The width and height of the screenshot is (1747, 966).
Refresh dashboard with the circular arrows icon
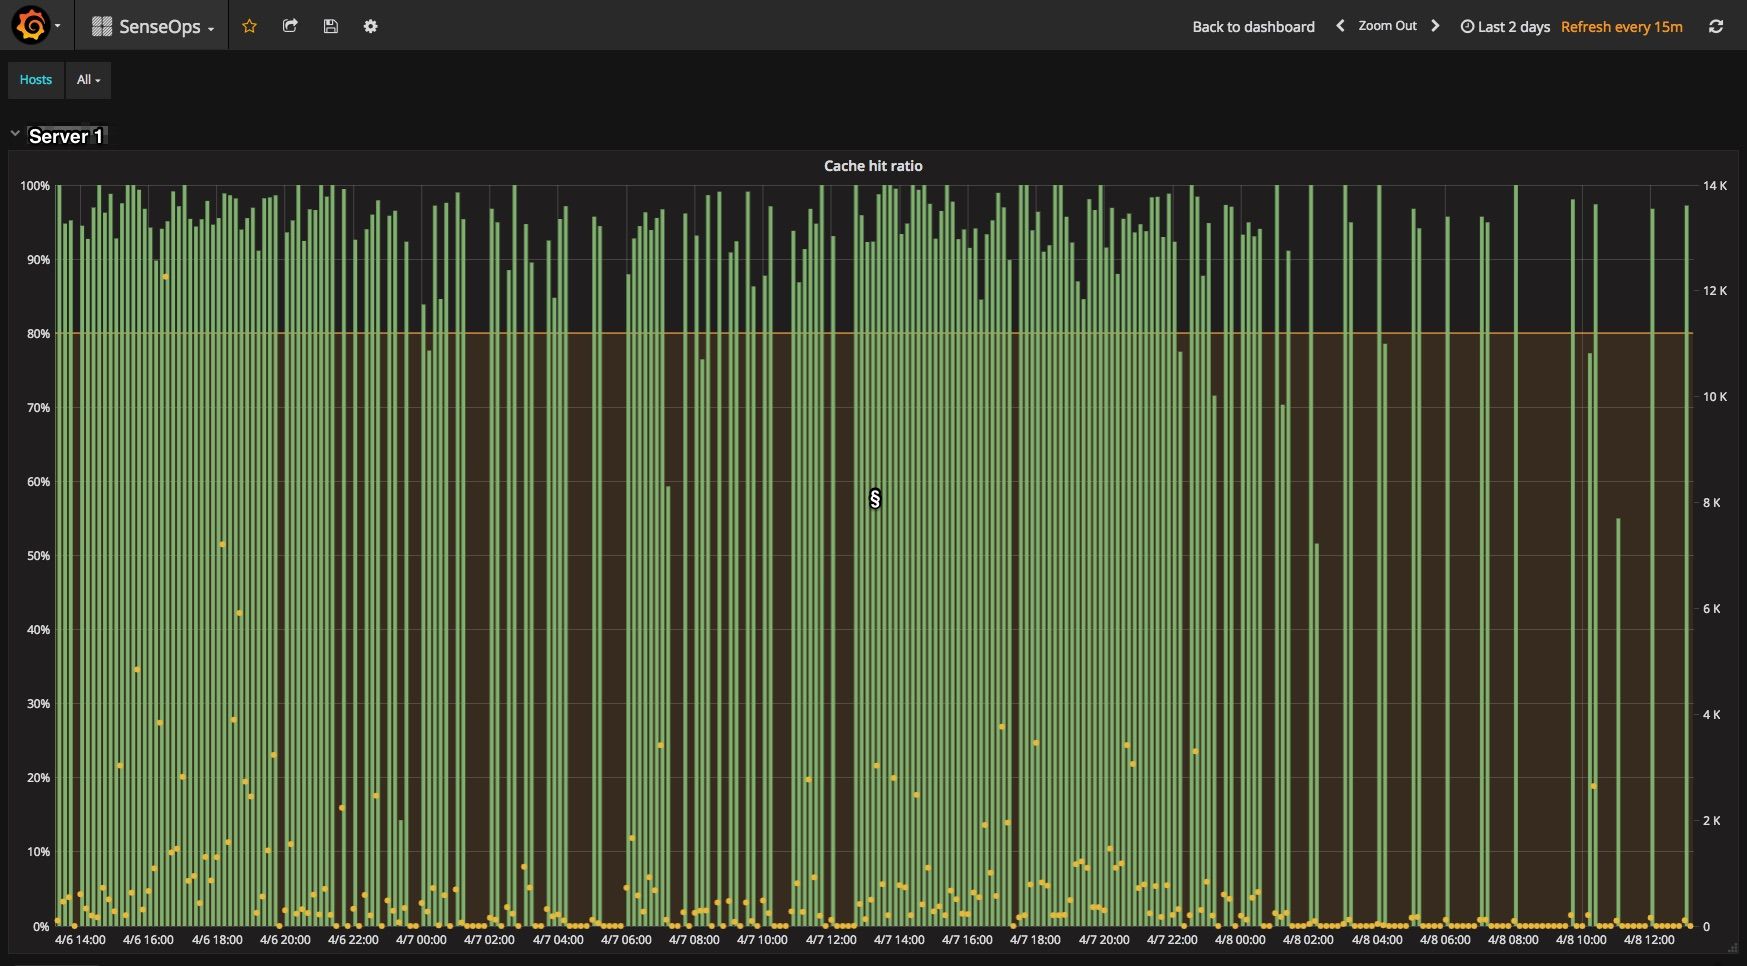point(1716,26)
